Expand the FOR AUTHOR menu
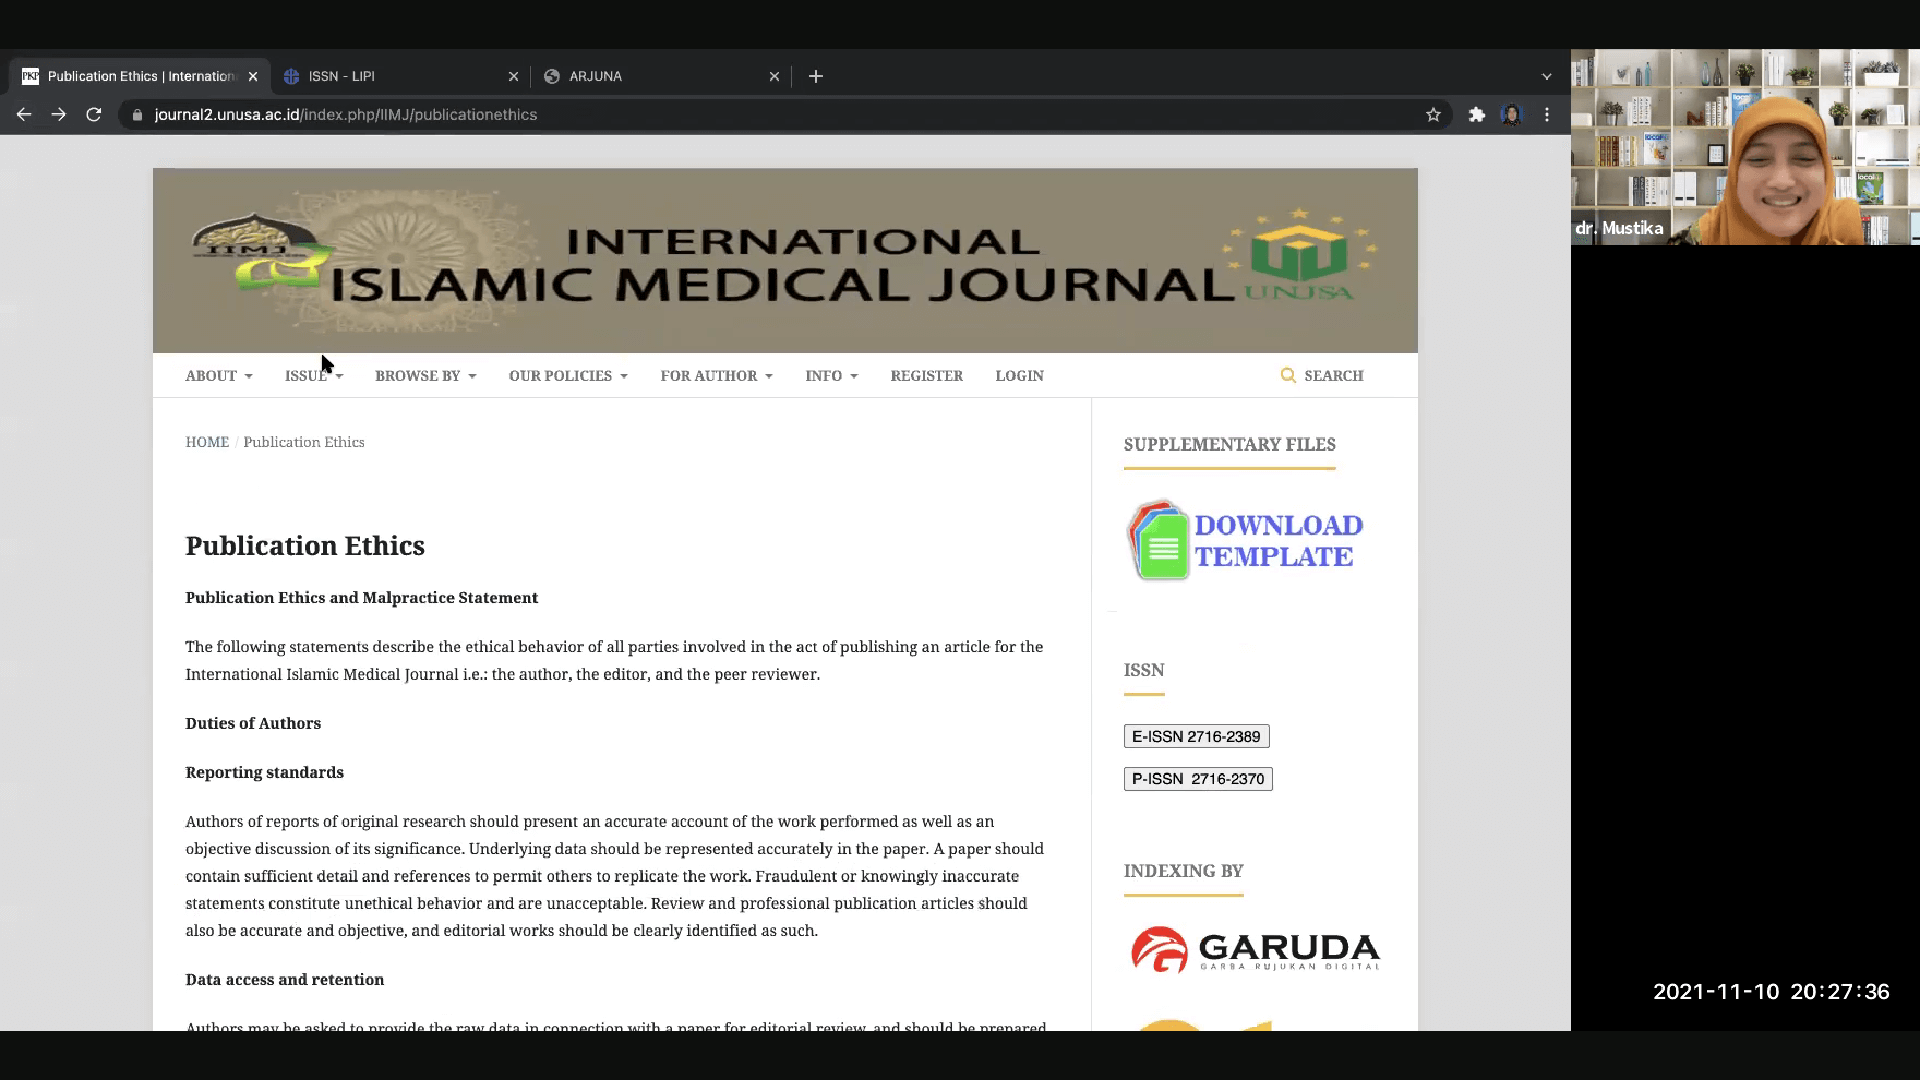This screenshot has height=1080, width=1920. point(716,376)
